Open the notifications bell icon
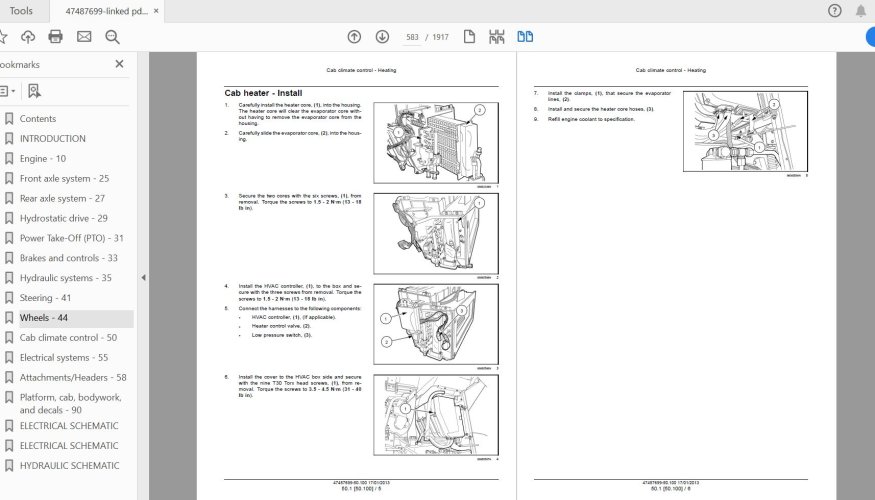 [860, 11]
